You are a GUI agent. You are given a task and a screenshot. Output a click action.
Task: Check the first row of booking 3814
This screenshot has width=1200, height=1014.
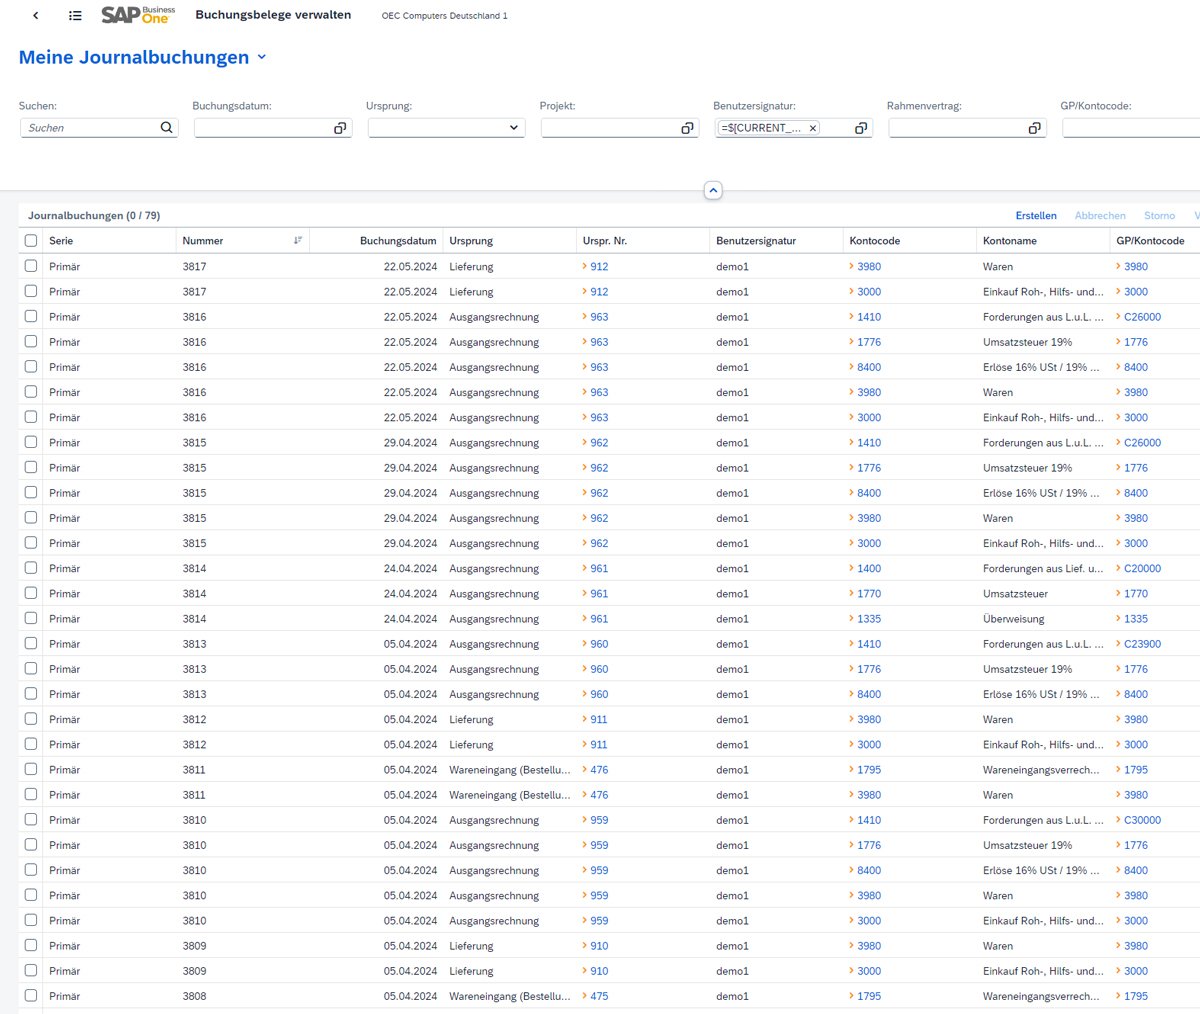(x=31, y=568)
